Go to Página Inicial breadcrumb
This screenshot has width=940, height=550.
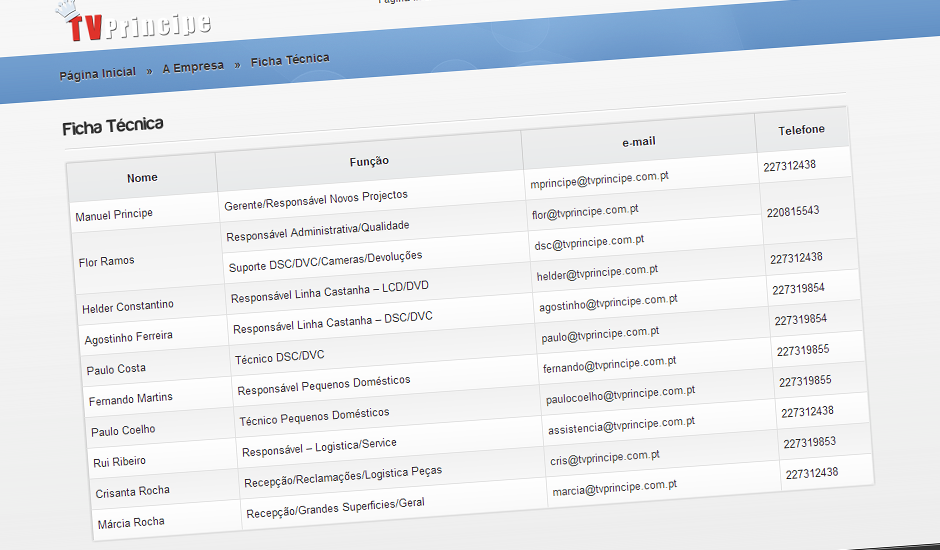tap(98, 74)
